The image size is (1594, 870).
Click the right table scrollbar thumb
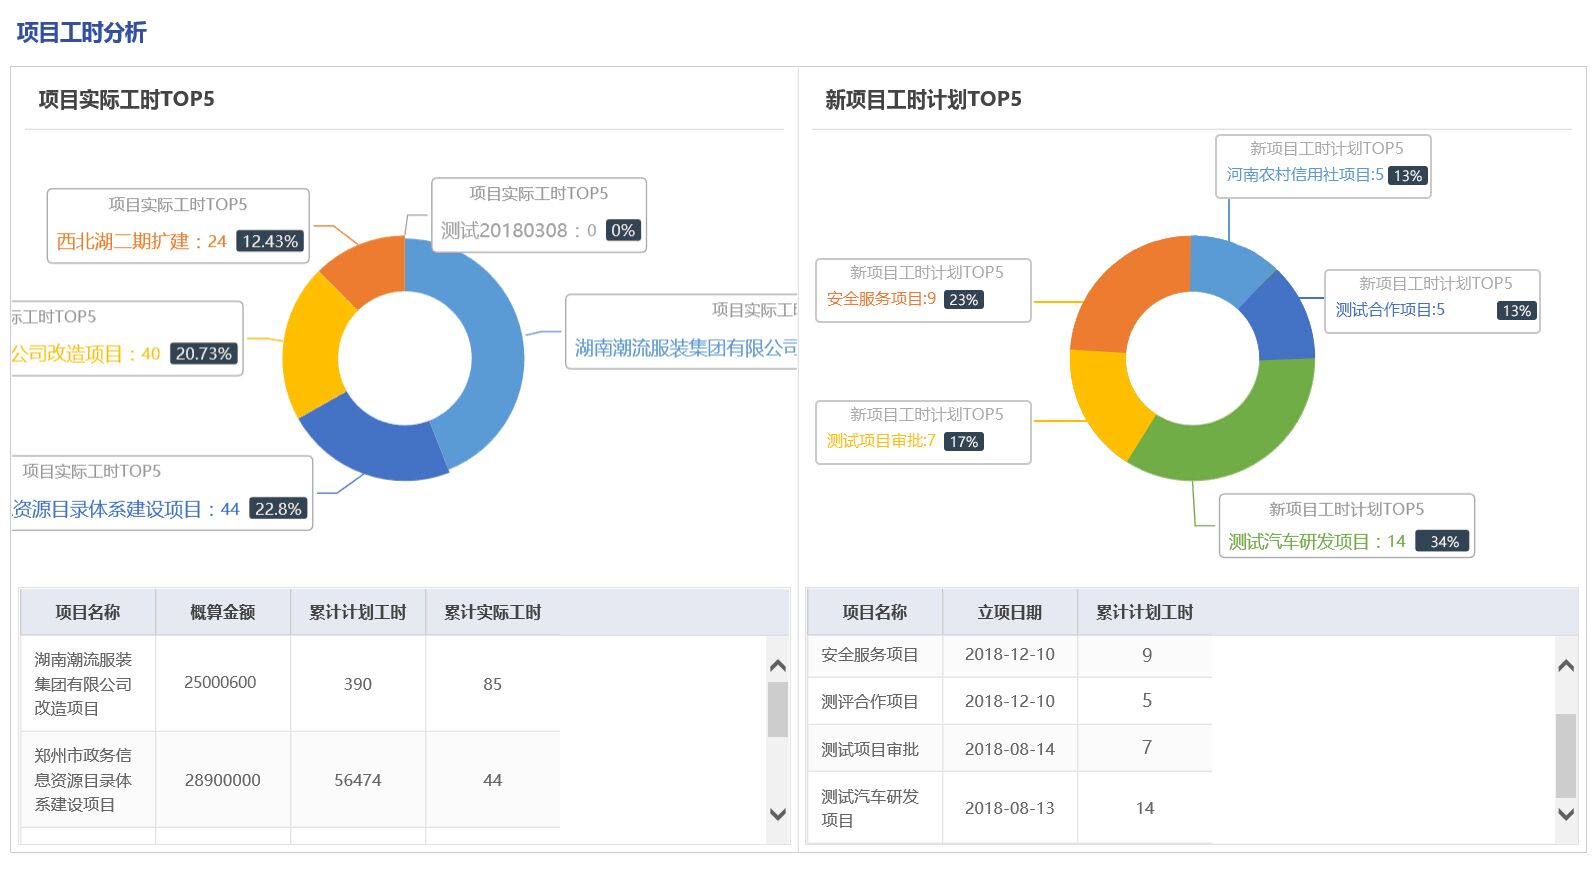1566,755
